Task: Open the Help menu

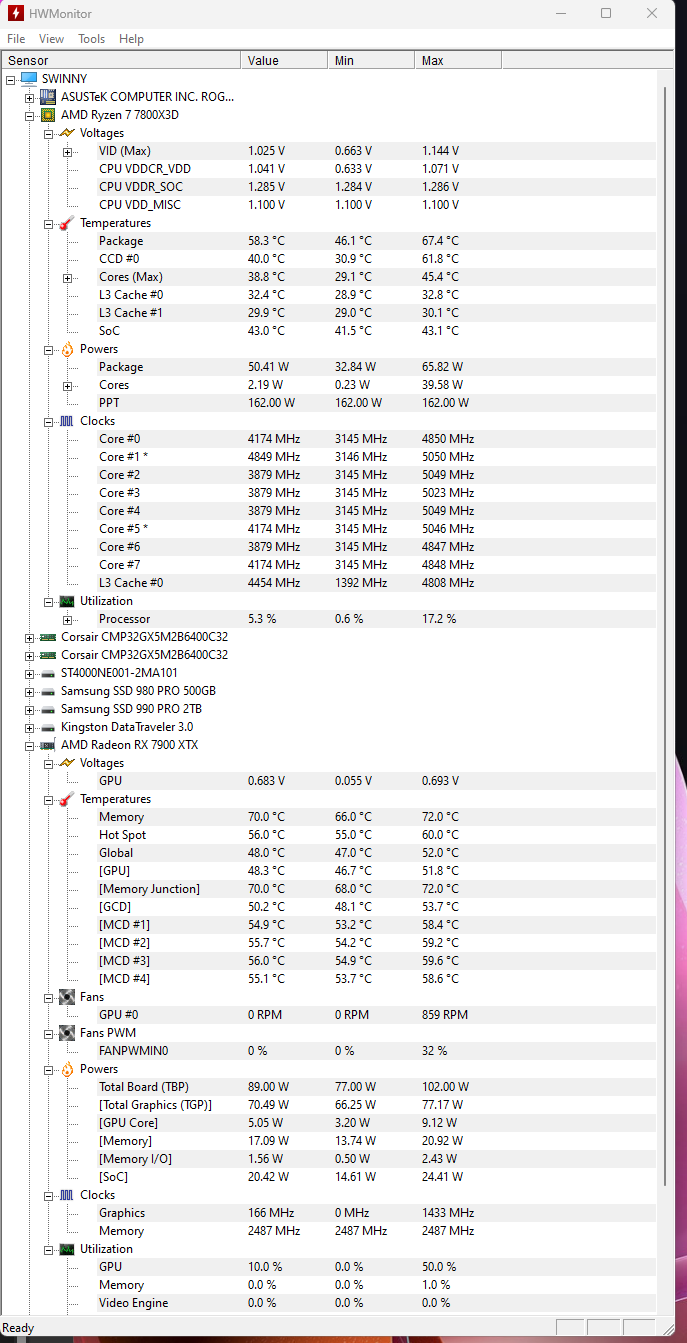Action: tap(131, 39)
